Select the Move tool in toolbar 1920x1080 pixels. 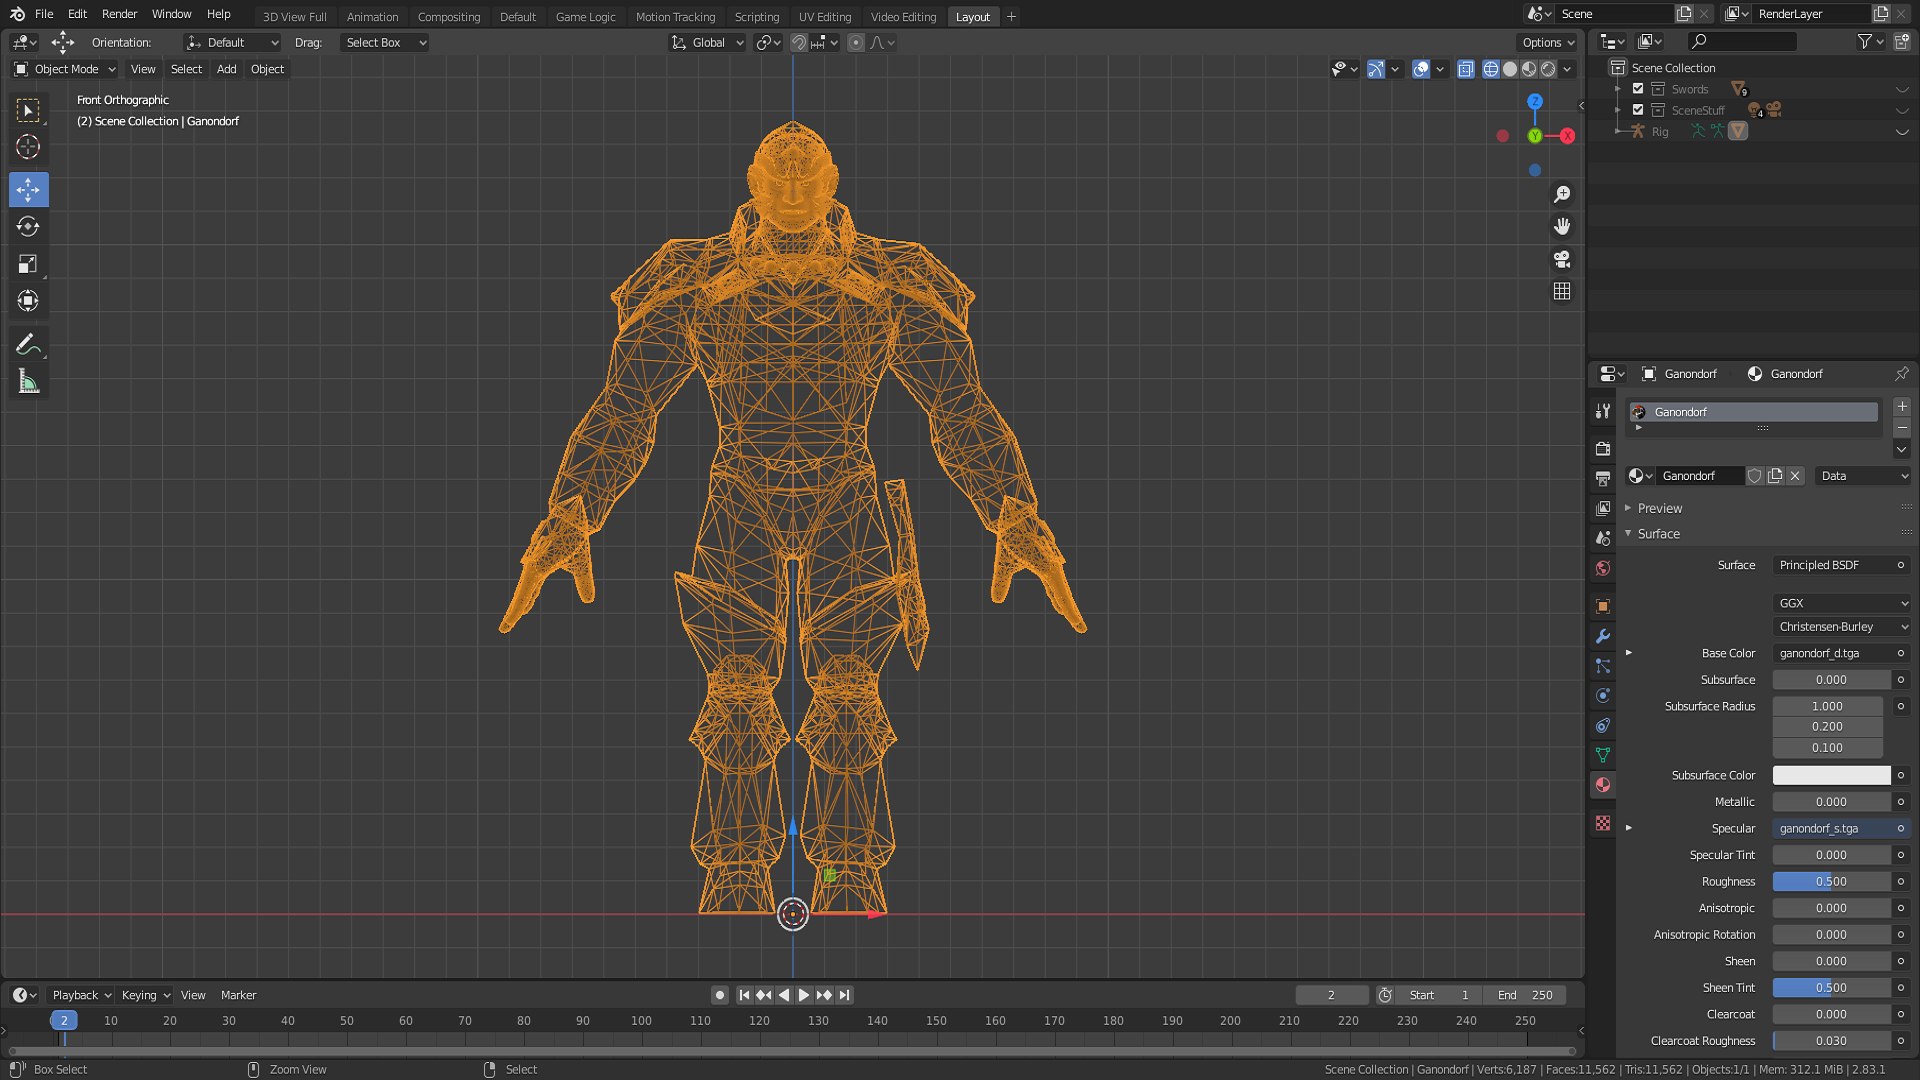(x=28, y=189)
